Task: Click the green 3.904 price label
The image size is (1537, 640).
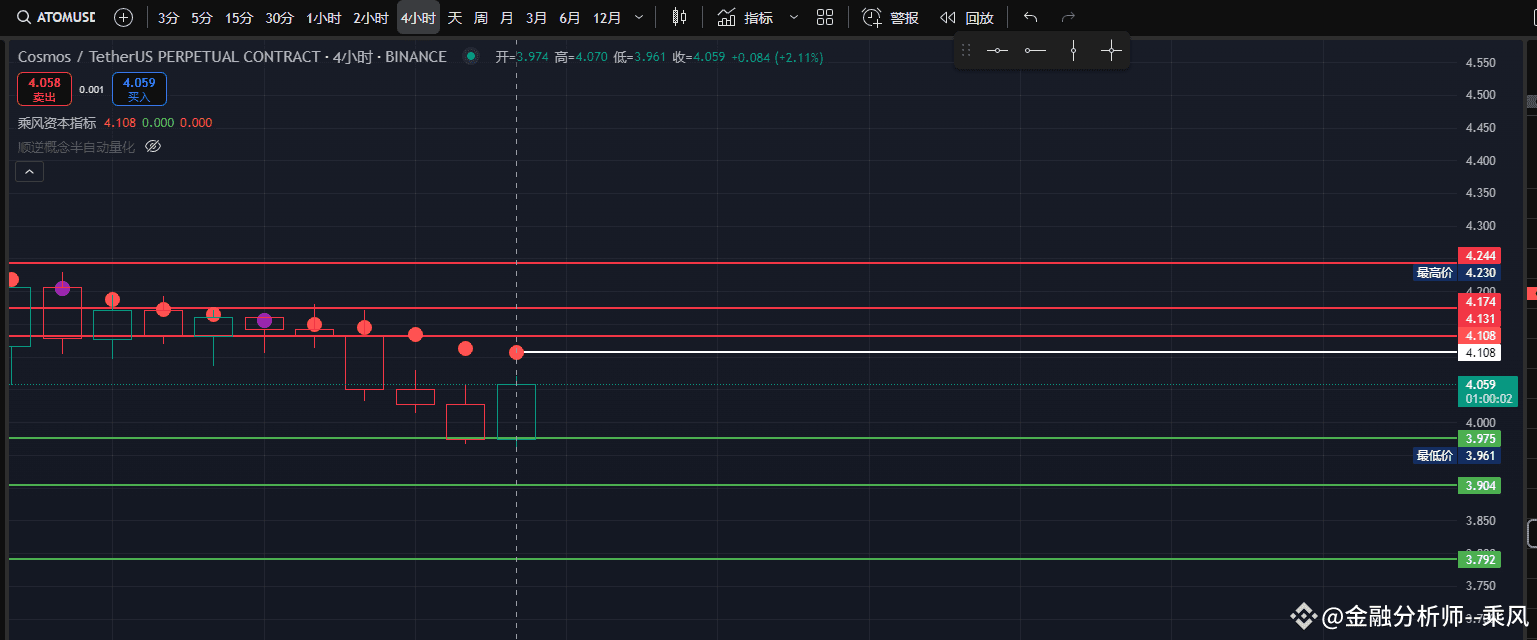Action: 1480,485
